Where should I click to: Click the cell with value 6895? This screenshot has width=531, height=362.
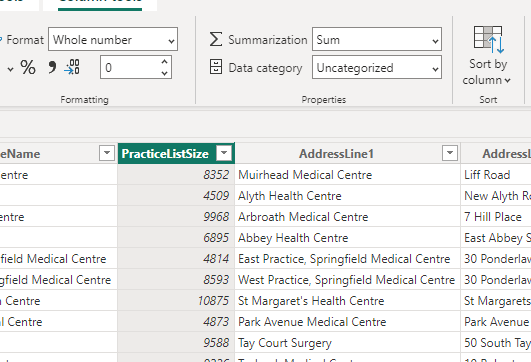coord(176,238)
